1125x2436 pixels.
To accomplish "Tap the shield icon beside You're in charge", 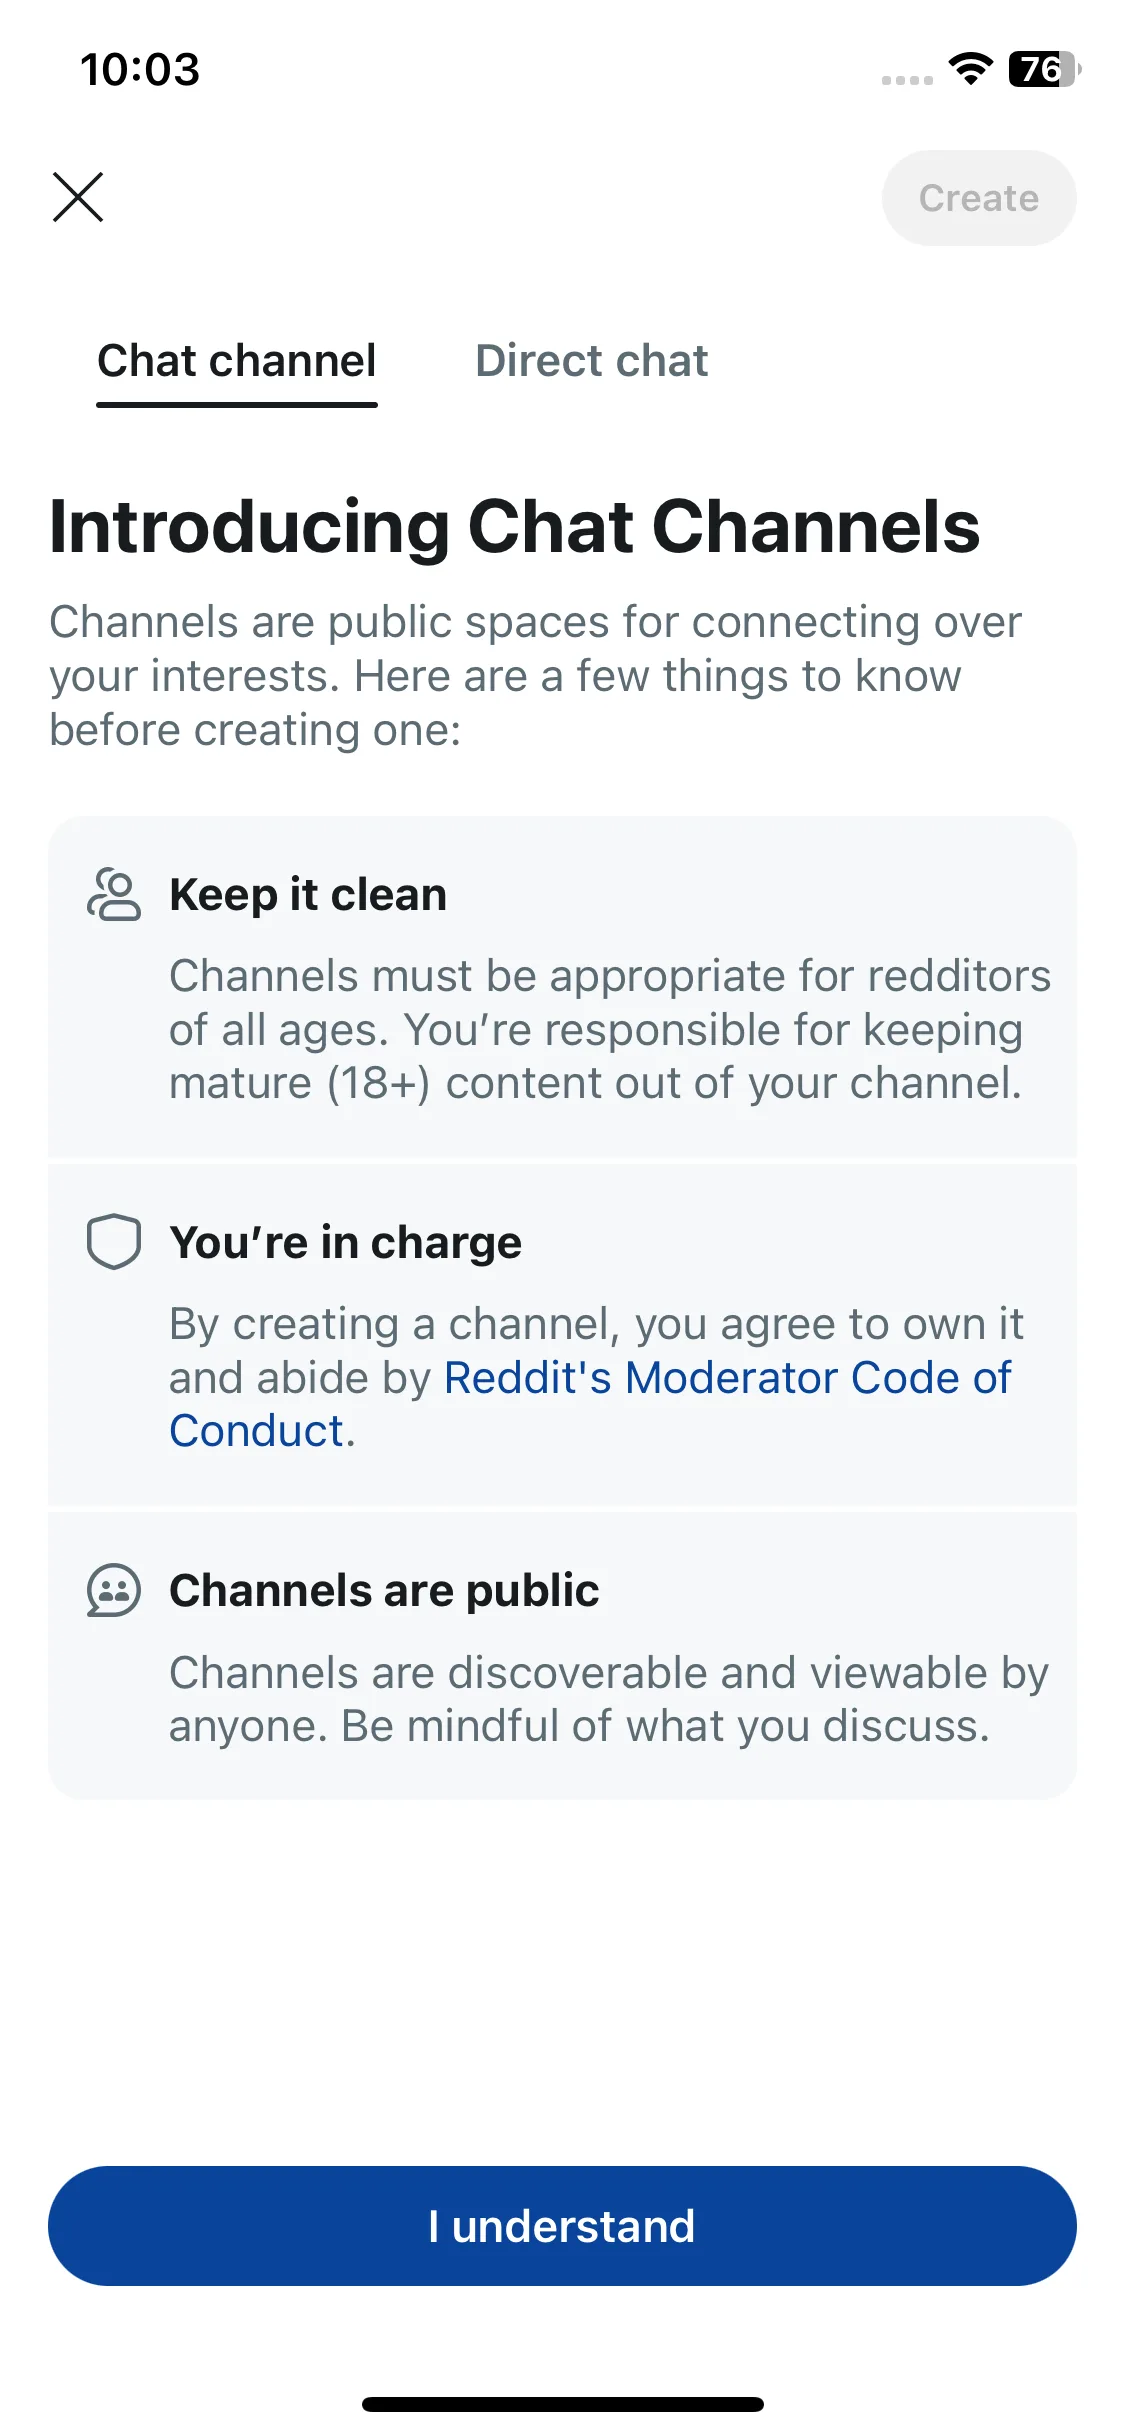I will (x=114, y=1242).
